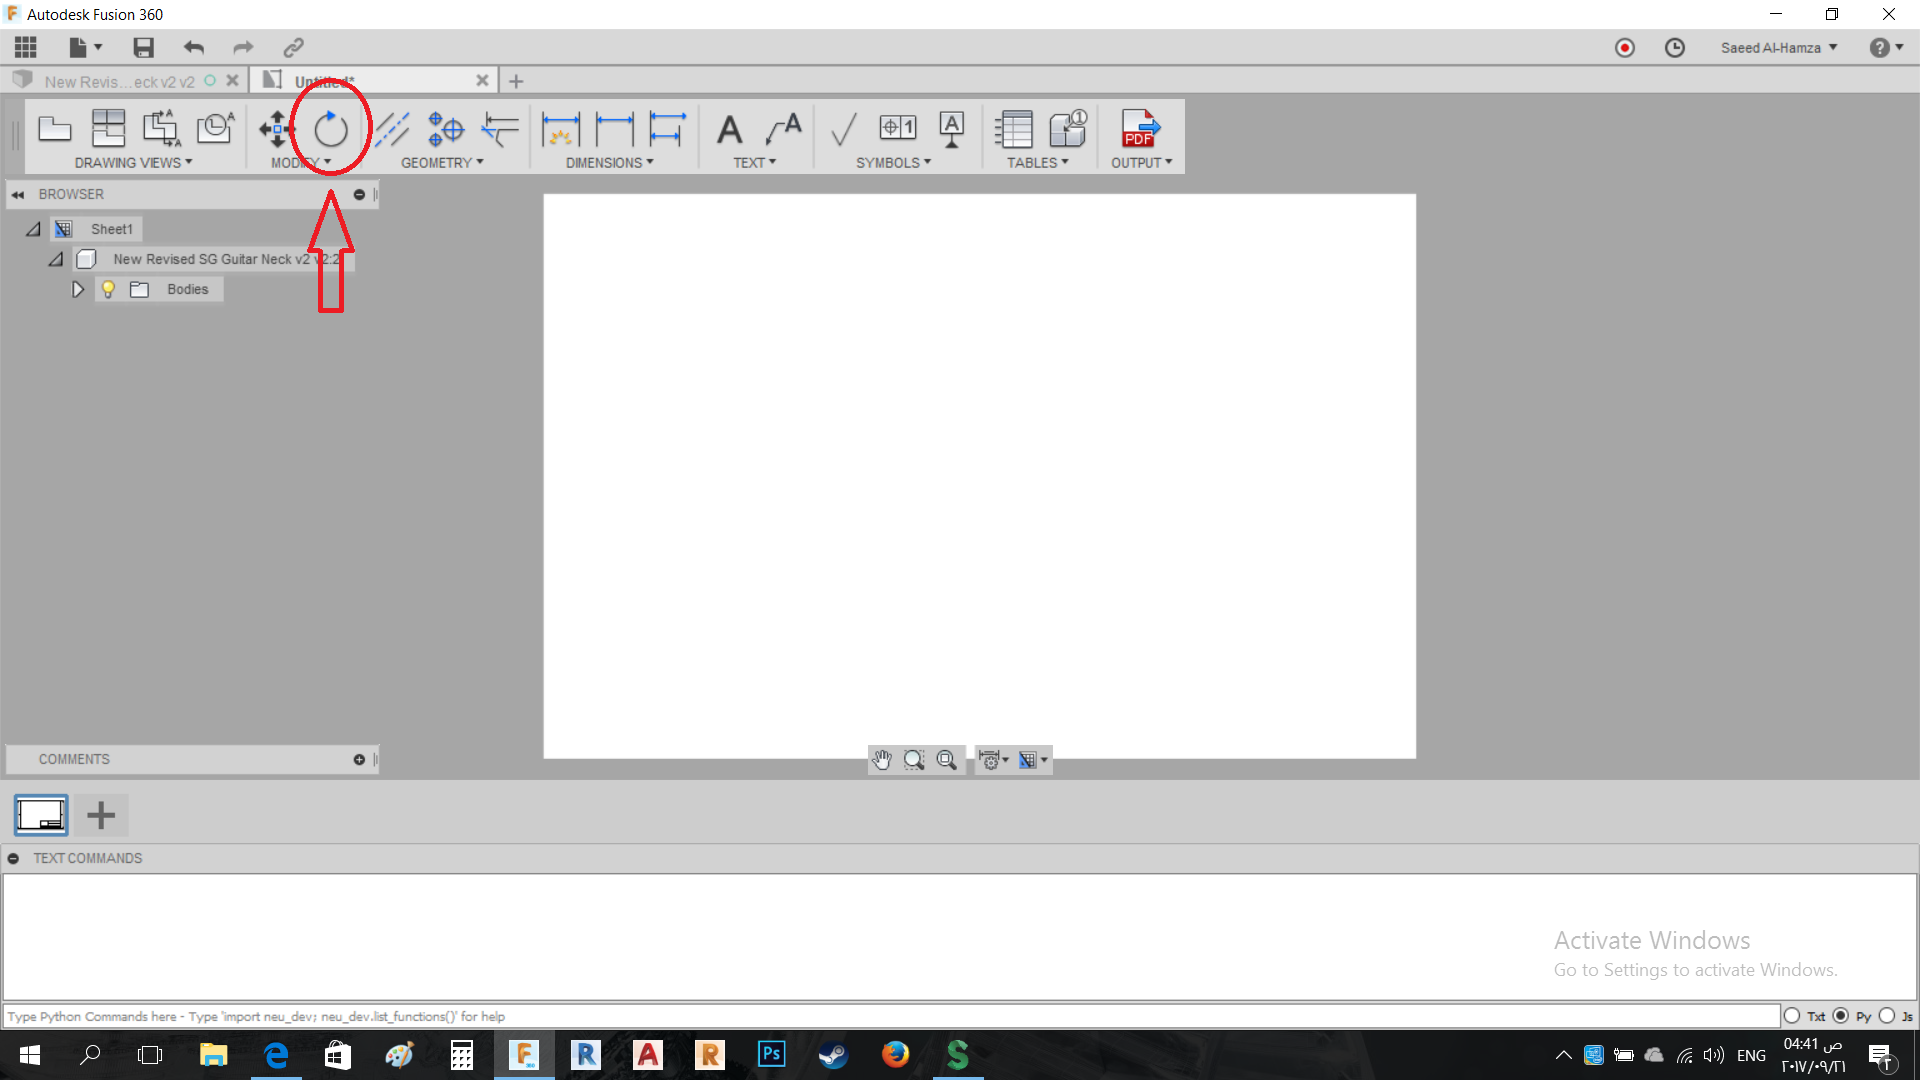Select the Text tool icon
This screenshot has height=1080, width=1920.
pos(729,129)
